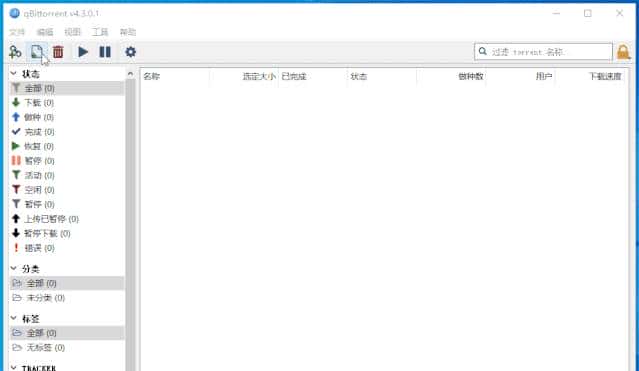Screen dimensions: 639x371
Task: Select the 暂停 (0) row with grey funnel icon
Action: 67,204
